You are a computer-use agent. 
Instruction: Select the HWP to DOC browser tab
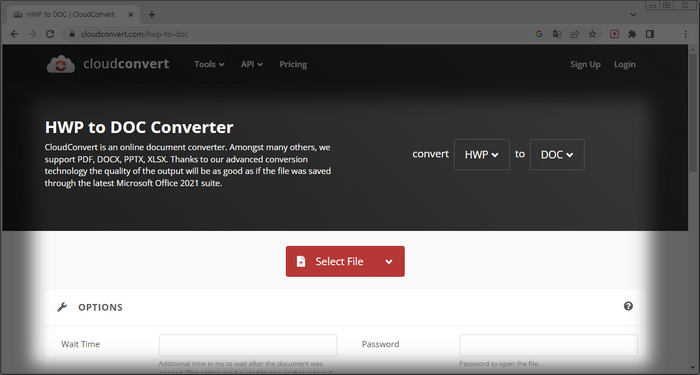coord(74,15)
